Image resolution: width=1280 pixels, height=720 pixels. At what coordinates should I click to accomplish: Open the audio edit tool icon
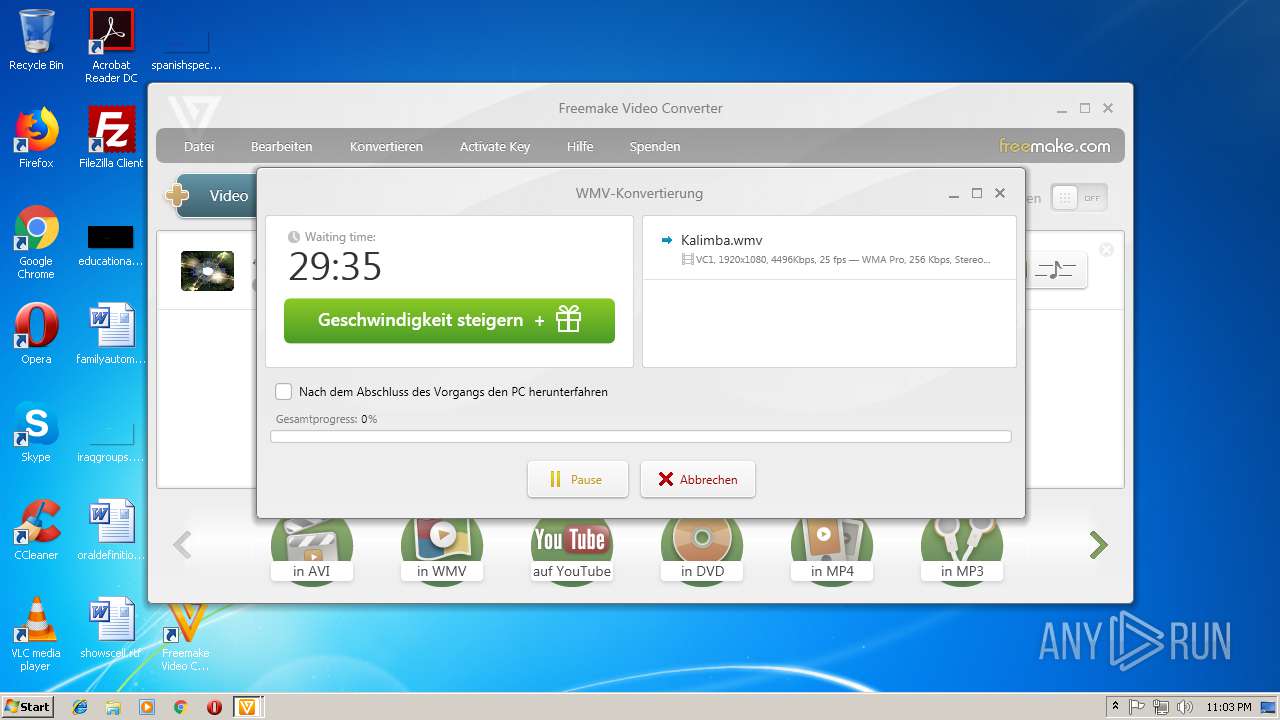1055,270
